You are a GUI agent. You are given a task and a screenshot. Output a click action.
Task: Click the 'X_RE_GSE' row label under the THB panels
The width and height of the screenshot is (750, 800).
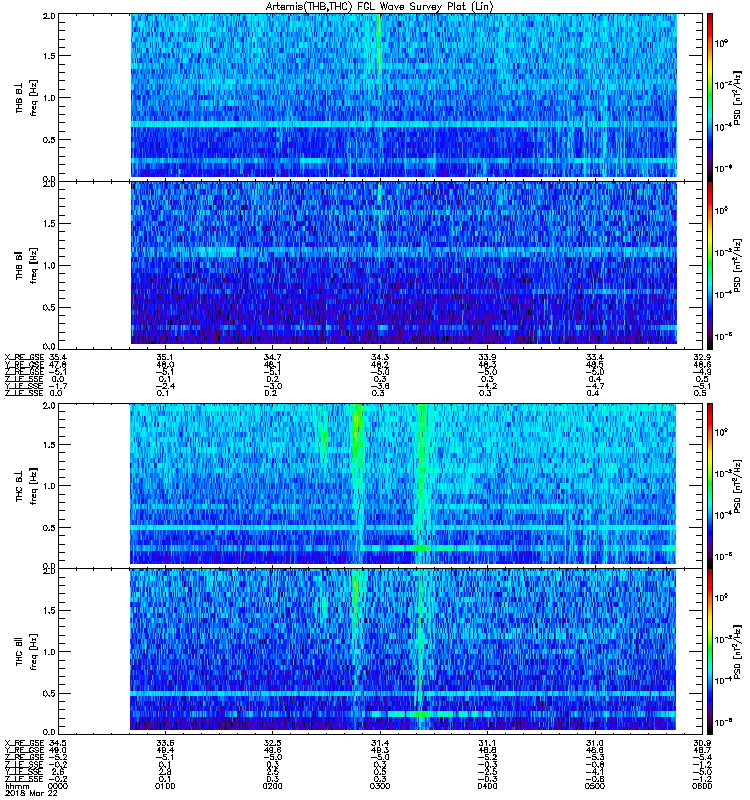[24, 357]
